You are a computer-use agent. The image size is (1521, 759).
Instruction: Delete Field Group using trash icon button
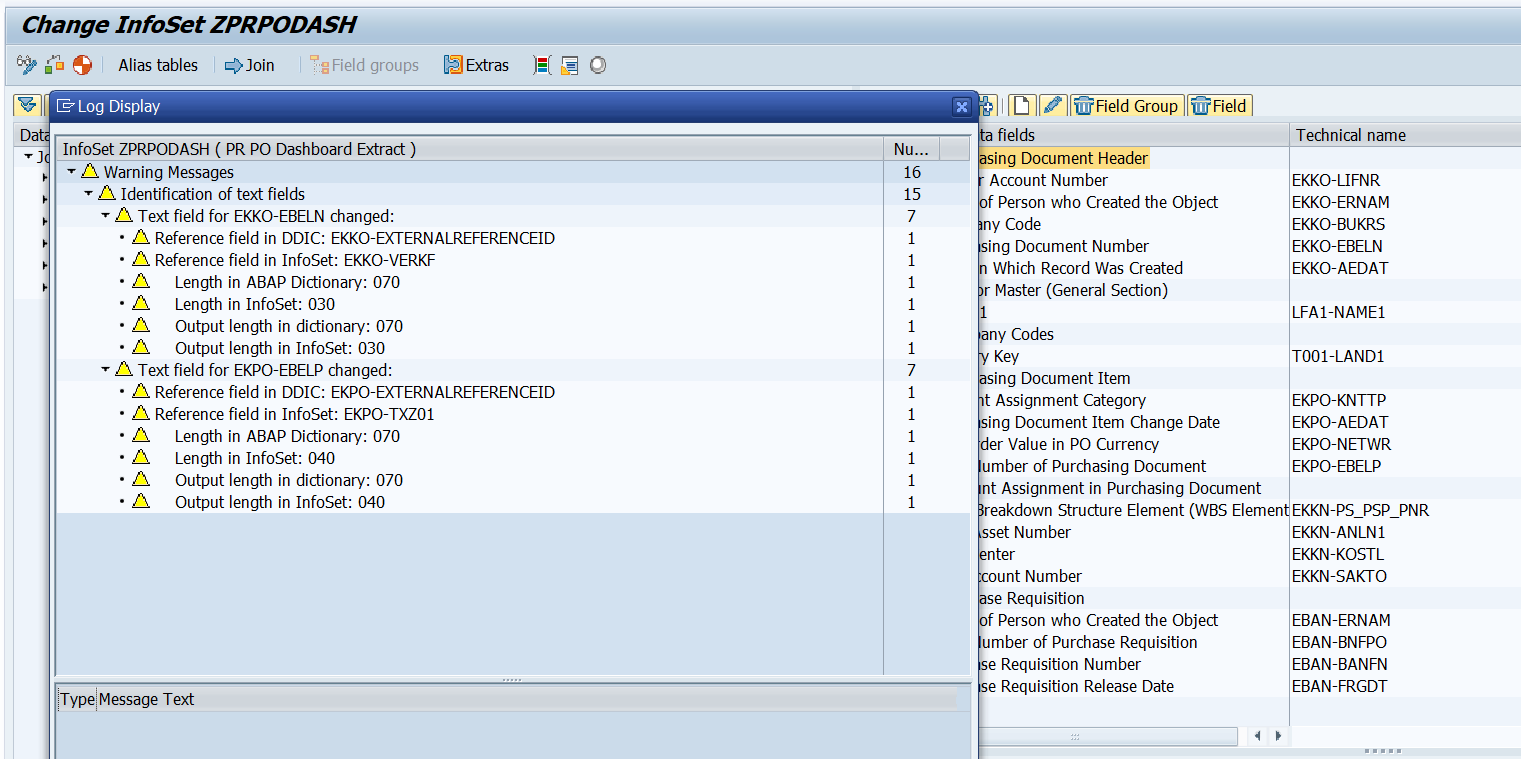pos(1127,105)
